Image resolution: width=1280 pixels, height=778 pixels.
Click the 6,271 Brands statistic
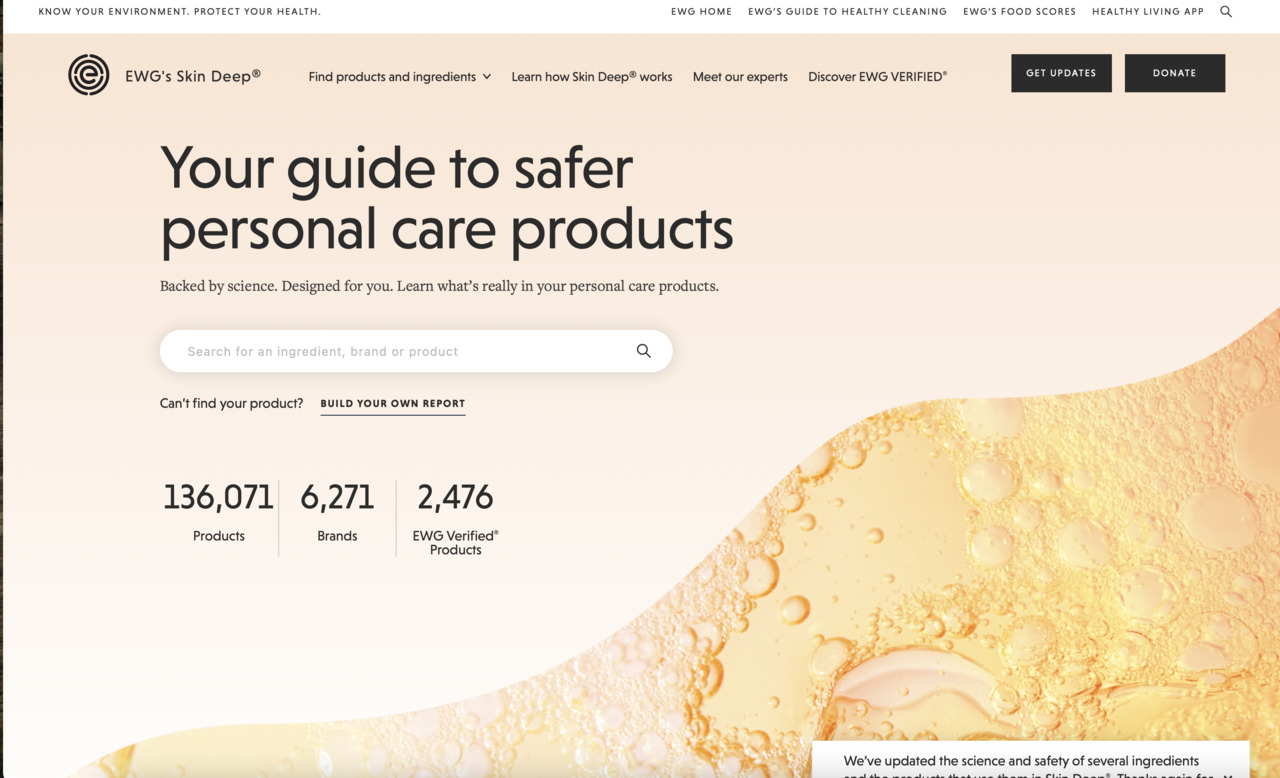click(337, 510)
